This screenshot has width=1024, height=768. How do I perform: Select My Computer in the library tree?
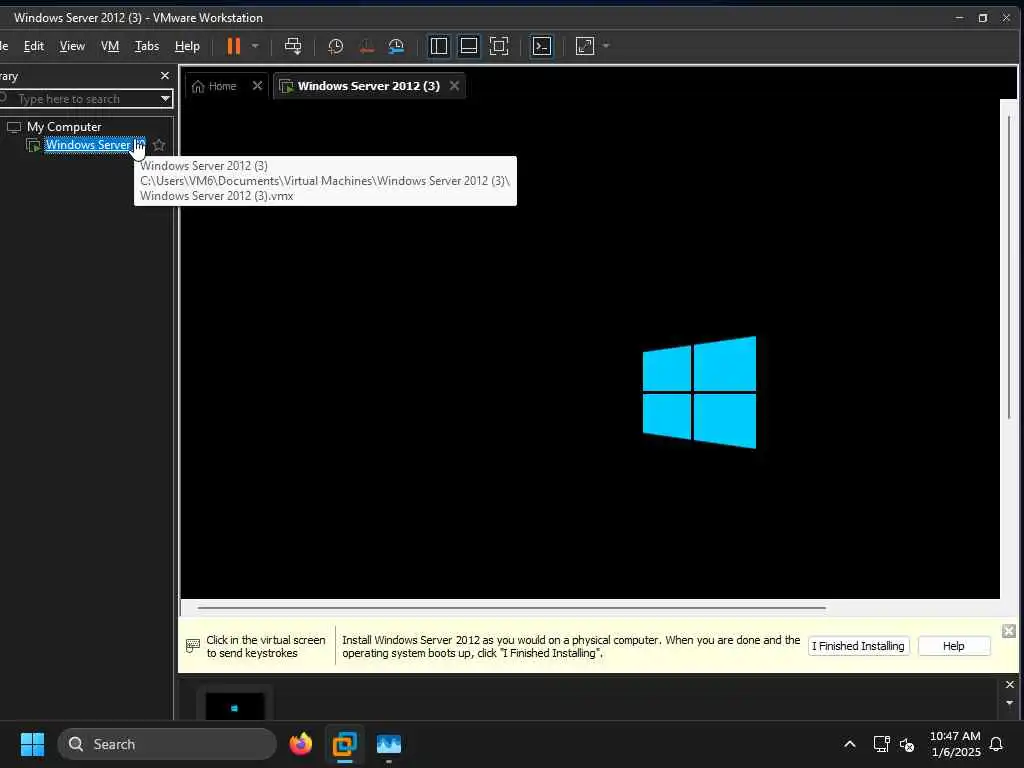click(64, 127)
